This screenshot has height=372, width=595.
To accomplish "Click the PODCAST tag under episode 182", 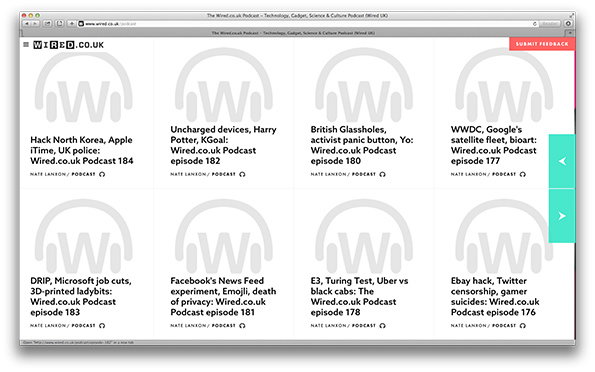I will [x=224, y=174].
